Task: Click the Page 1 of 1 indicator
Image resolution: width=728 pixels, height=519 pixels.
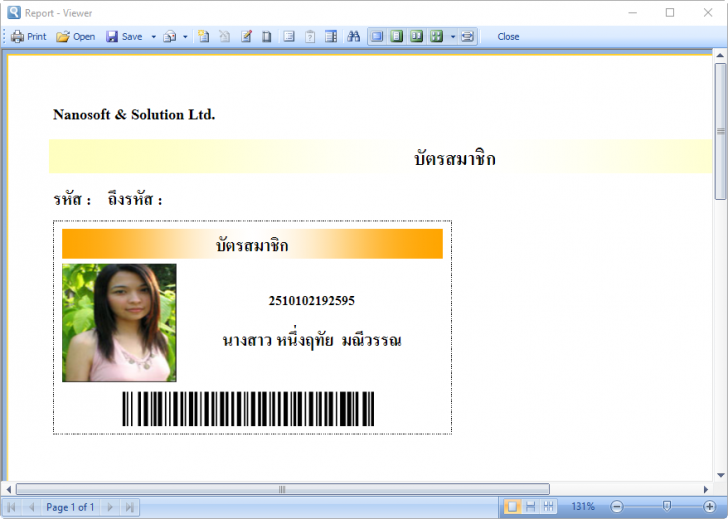Action: (70, 507)
